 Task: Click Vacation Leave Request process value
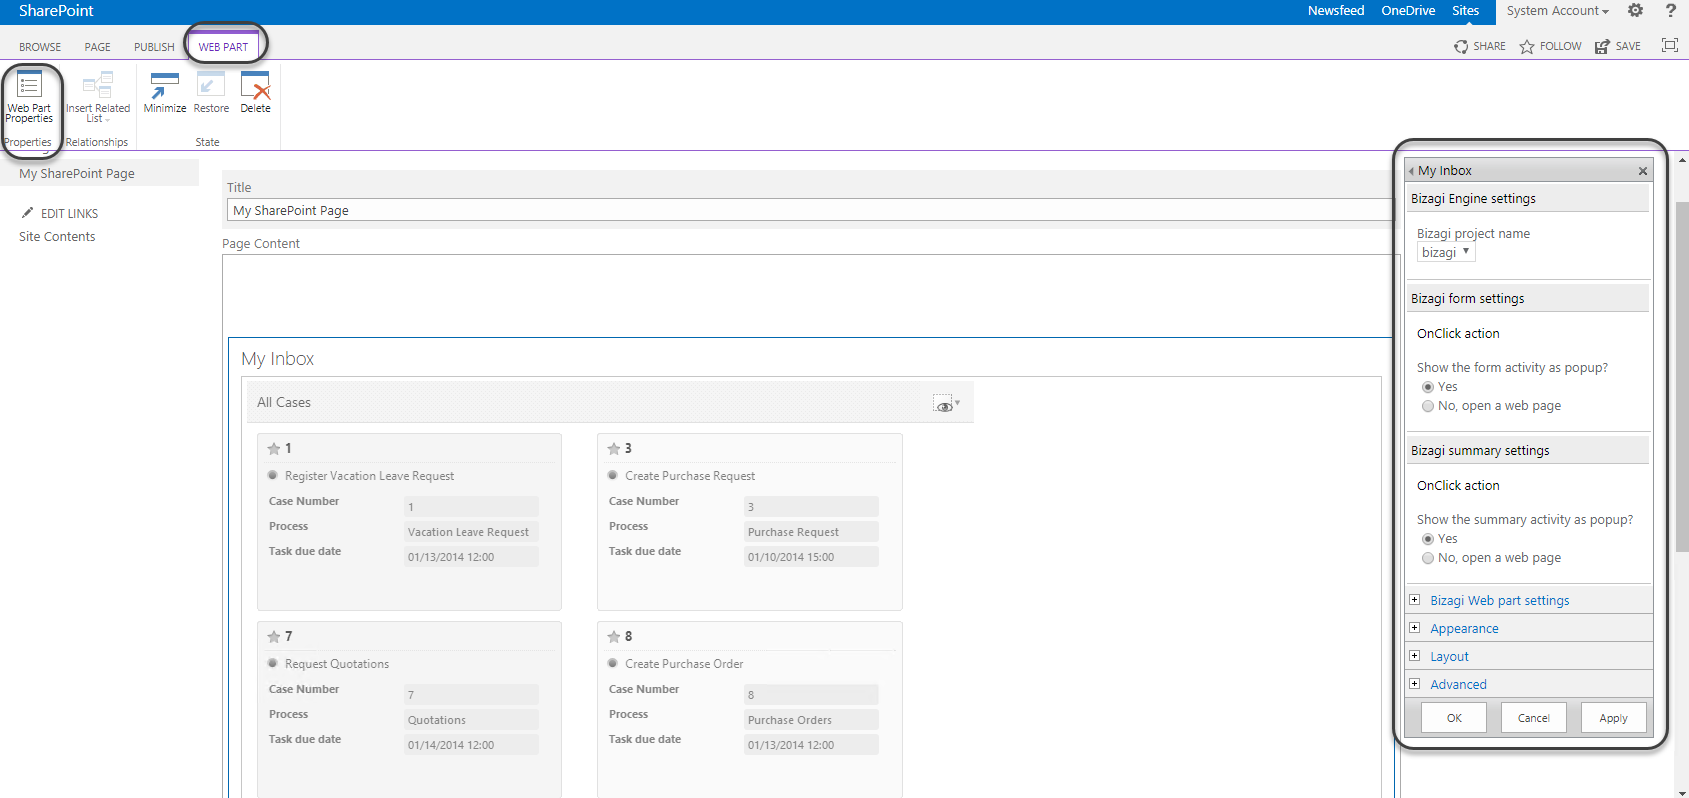pos(471,532)
